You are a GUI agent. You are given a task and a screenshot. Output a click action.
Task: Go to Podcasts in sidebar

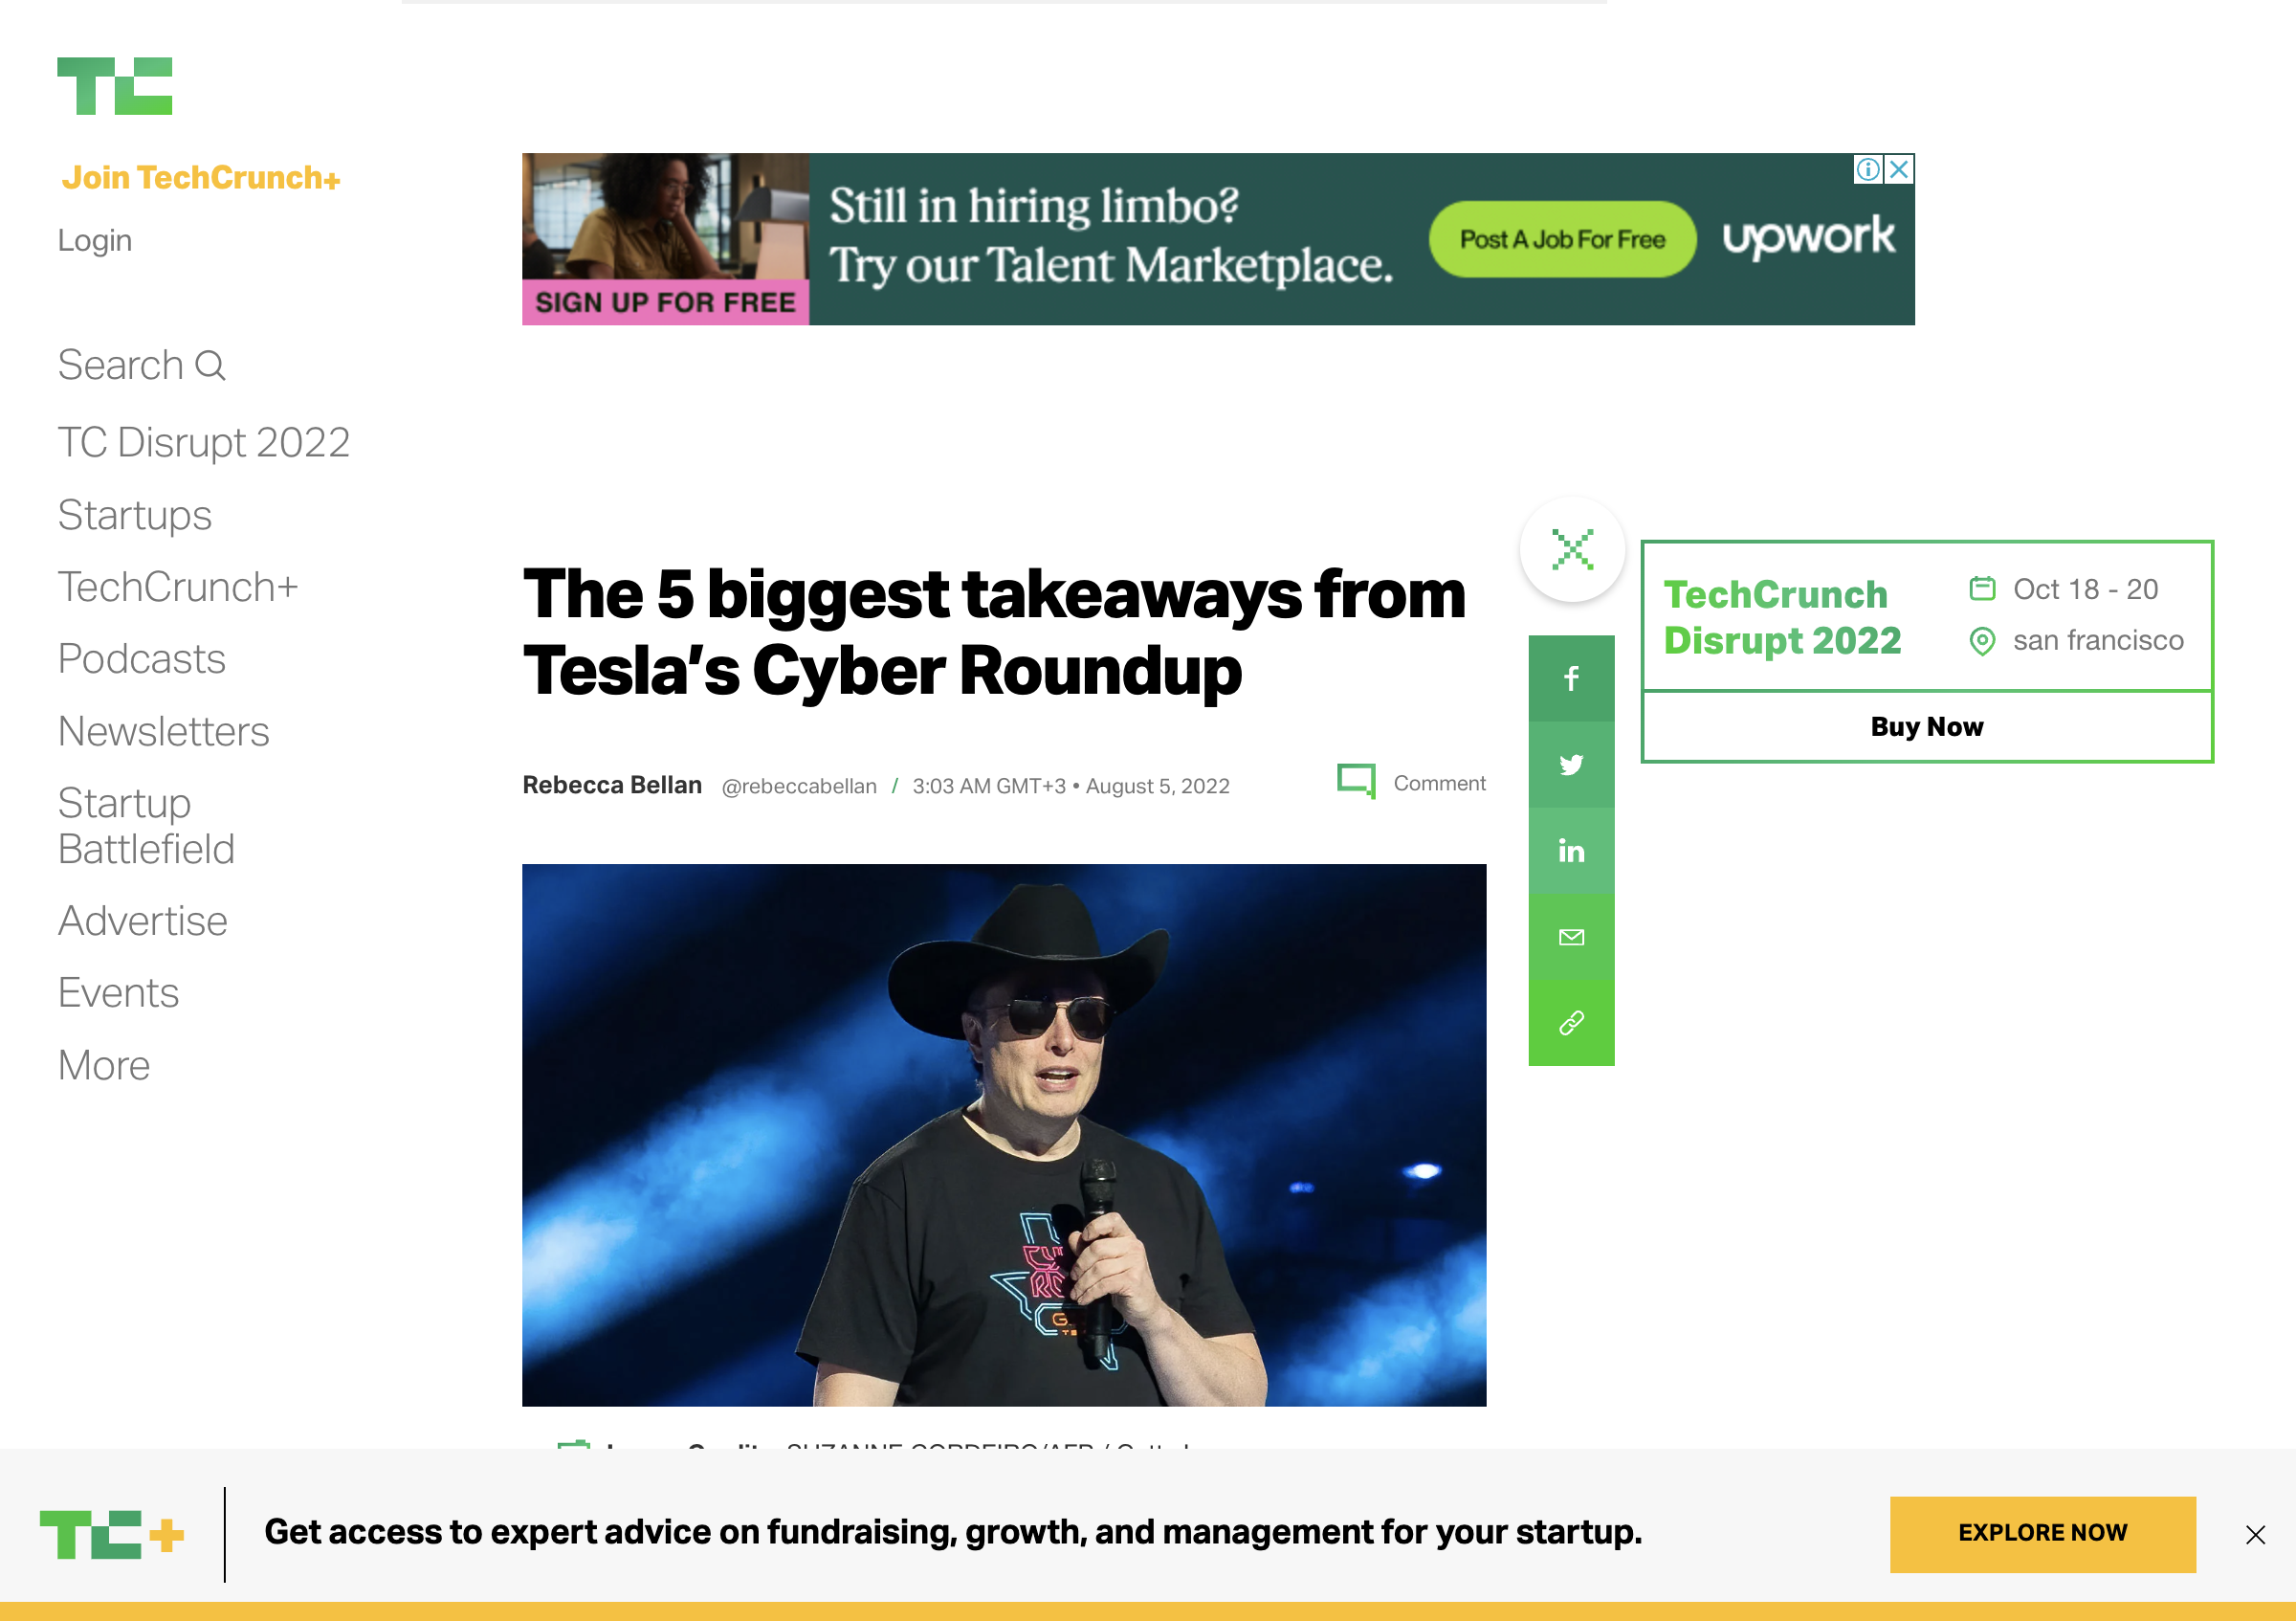[142, 659]
